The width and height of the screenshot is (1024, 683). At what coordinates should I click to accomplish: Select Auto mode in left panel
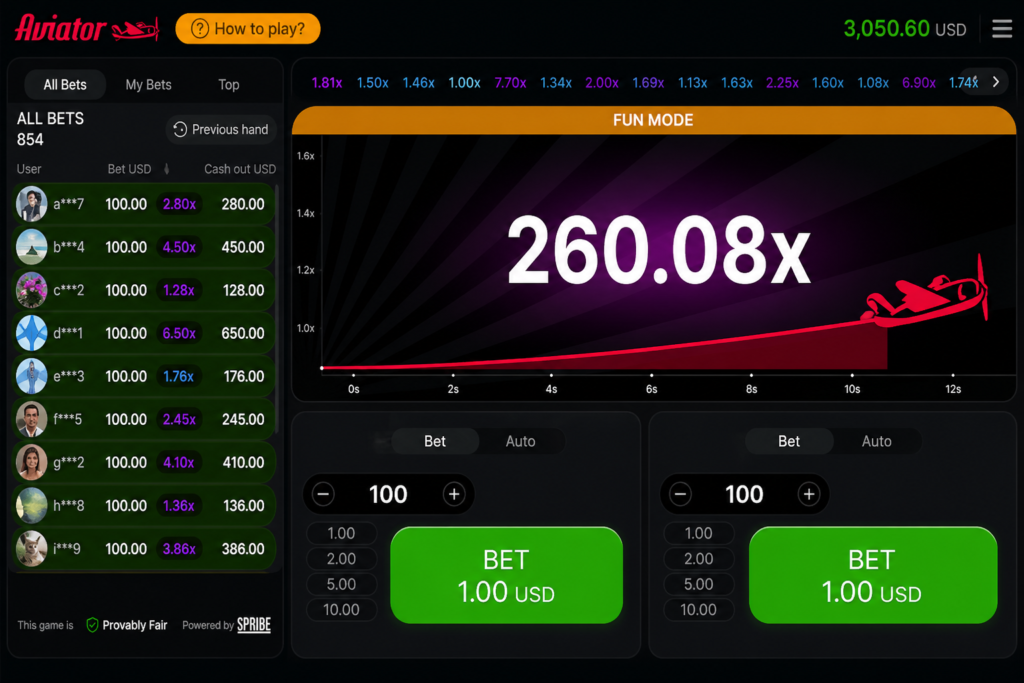(x=520, y=441)
